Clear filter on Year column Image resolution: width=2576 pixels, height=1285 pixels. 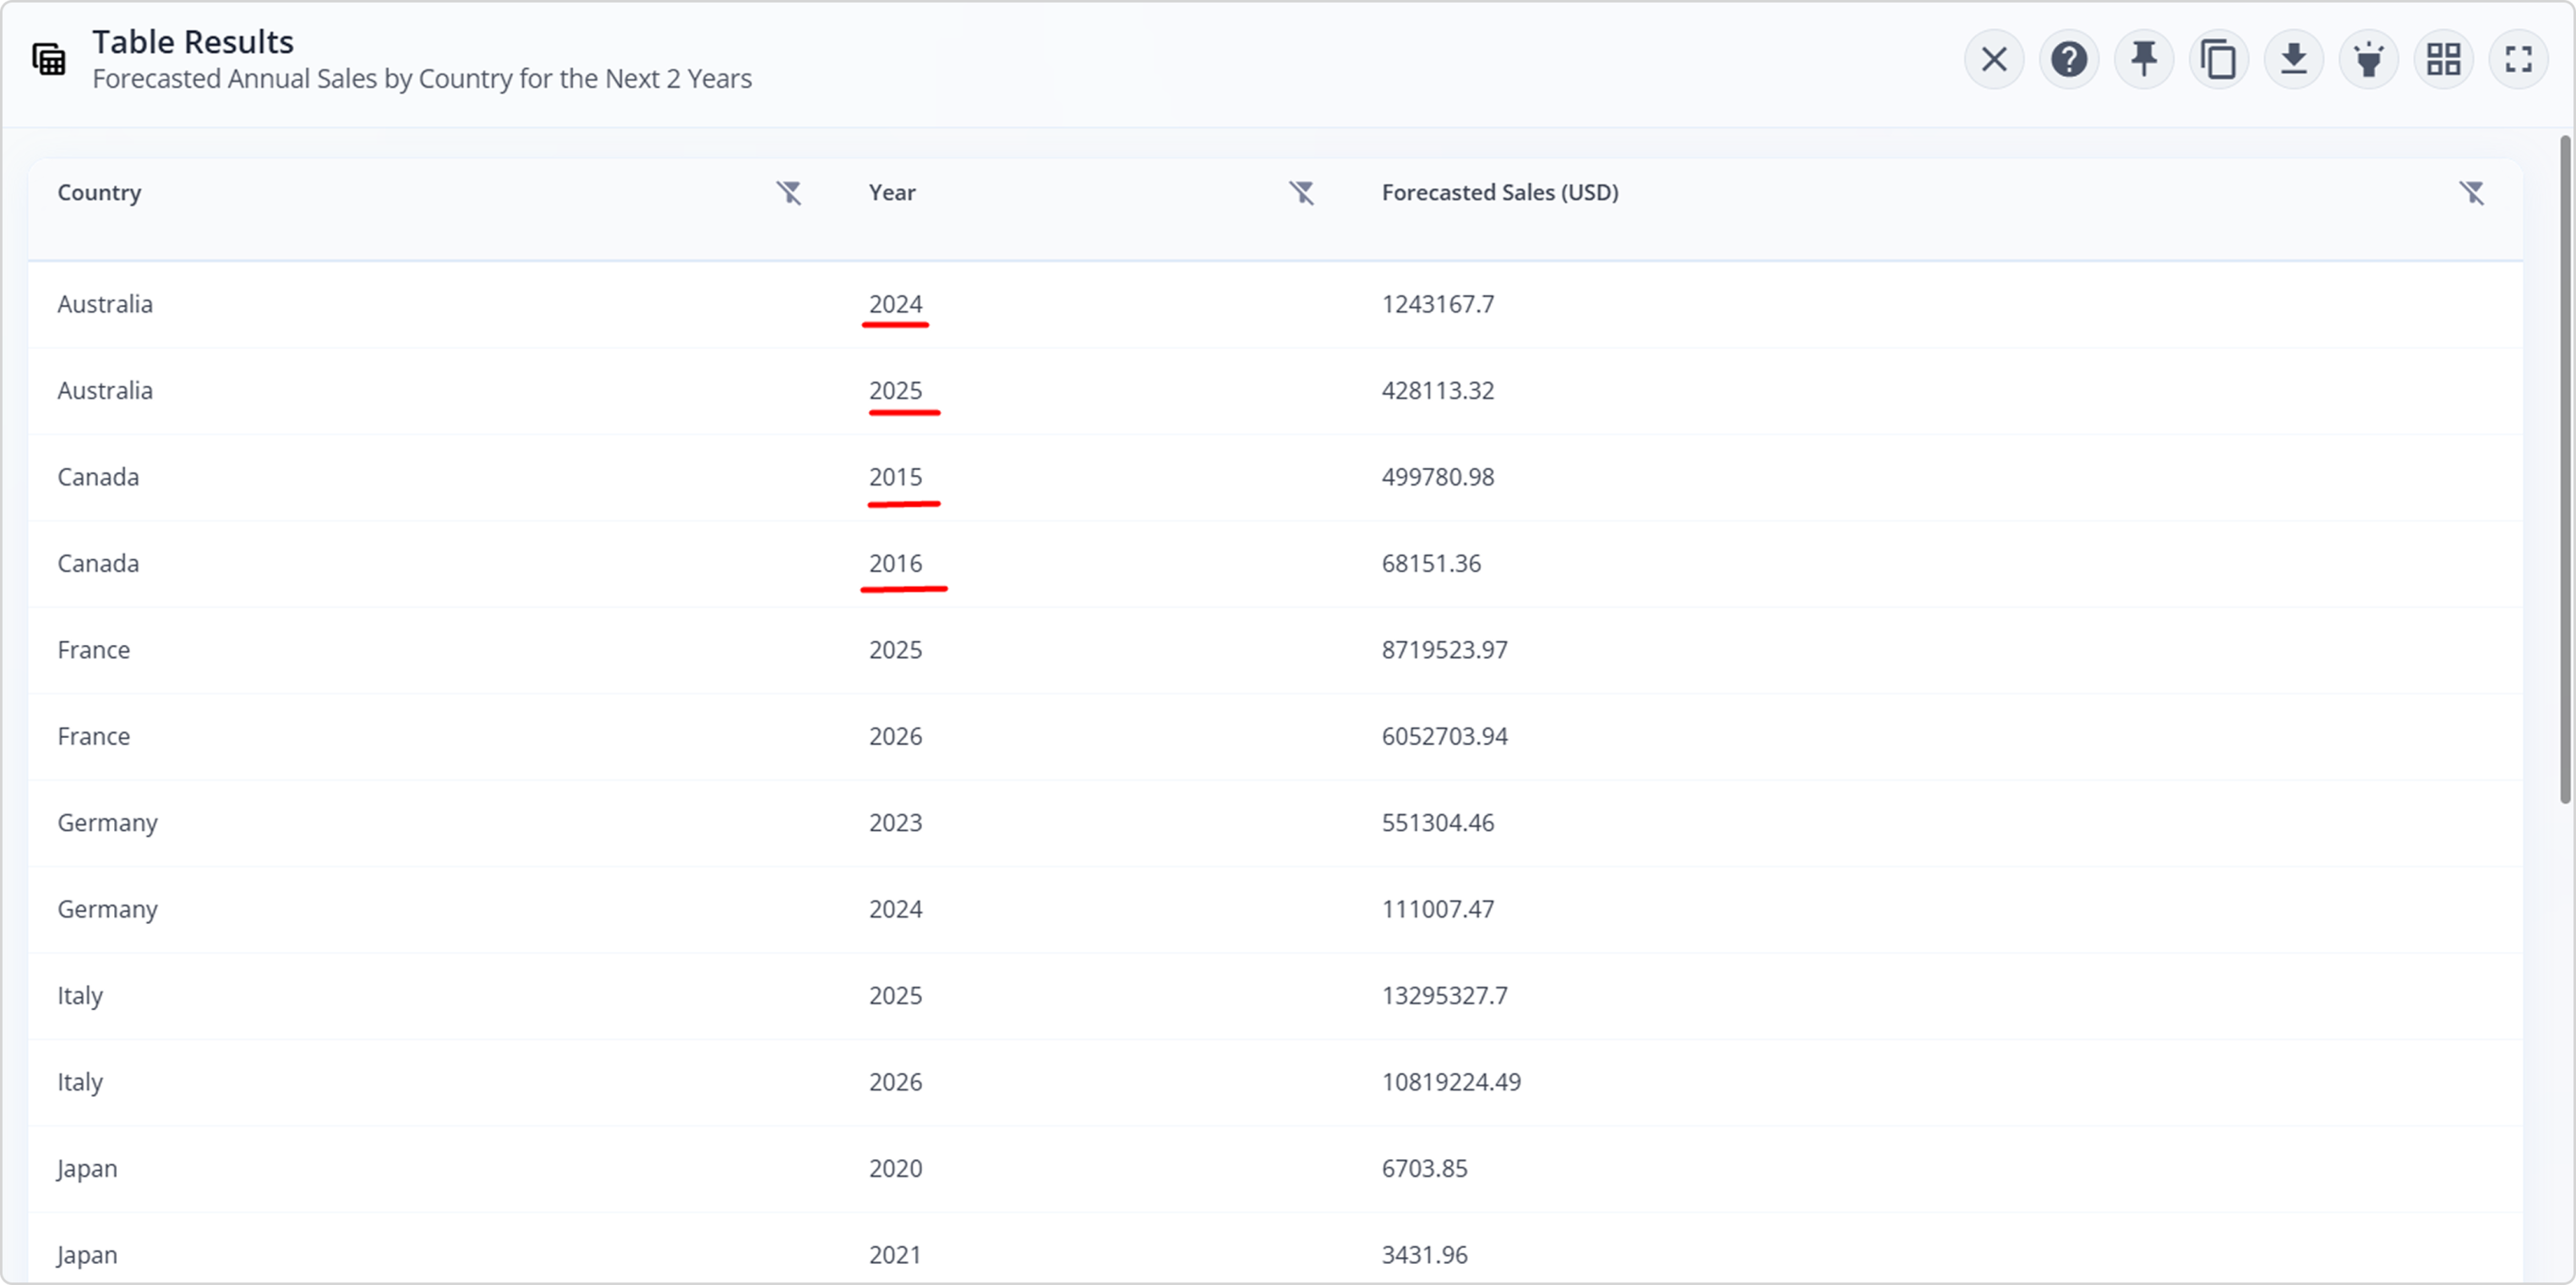(1301, 192)
